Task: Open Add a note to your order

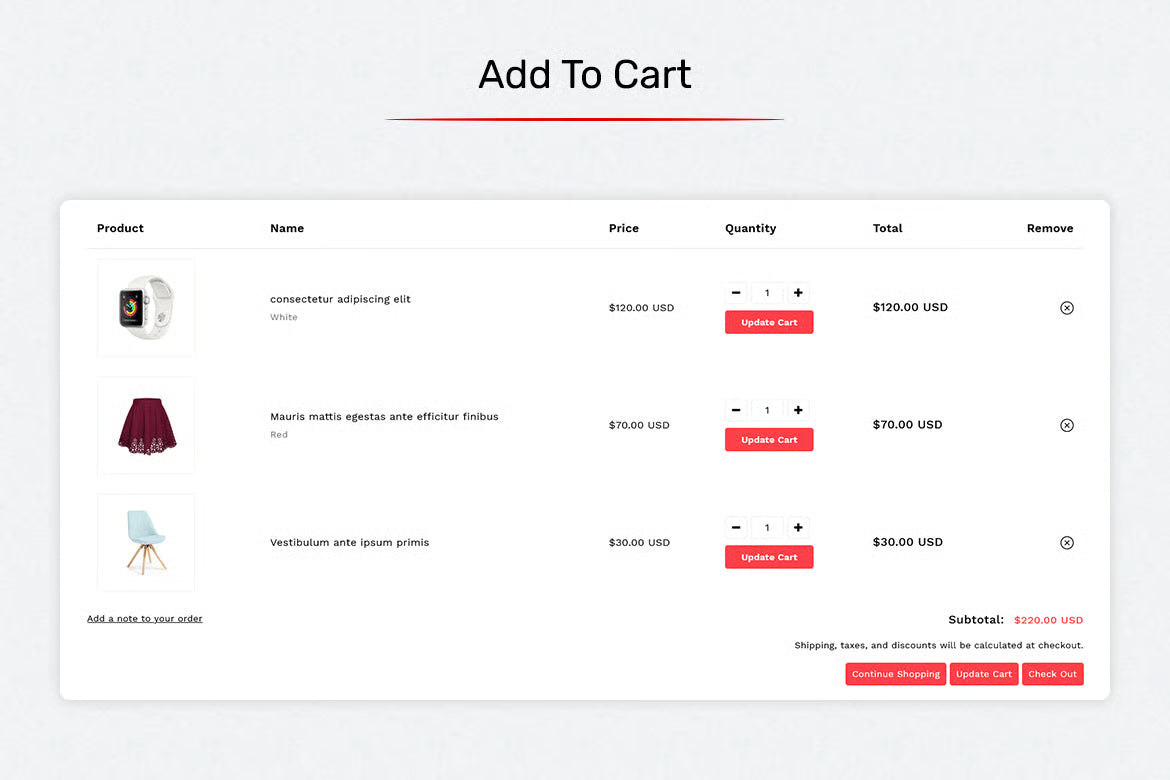Action: coord(144,618)
